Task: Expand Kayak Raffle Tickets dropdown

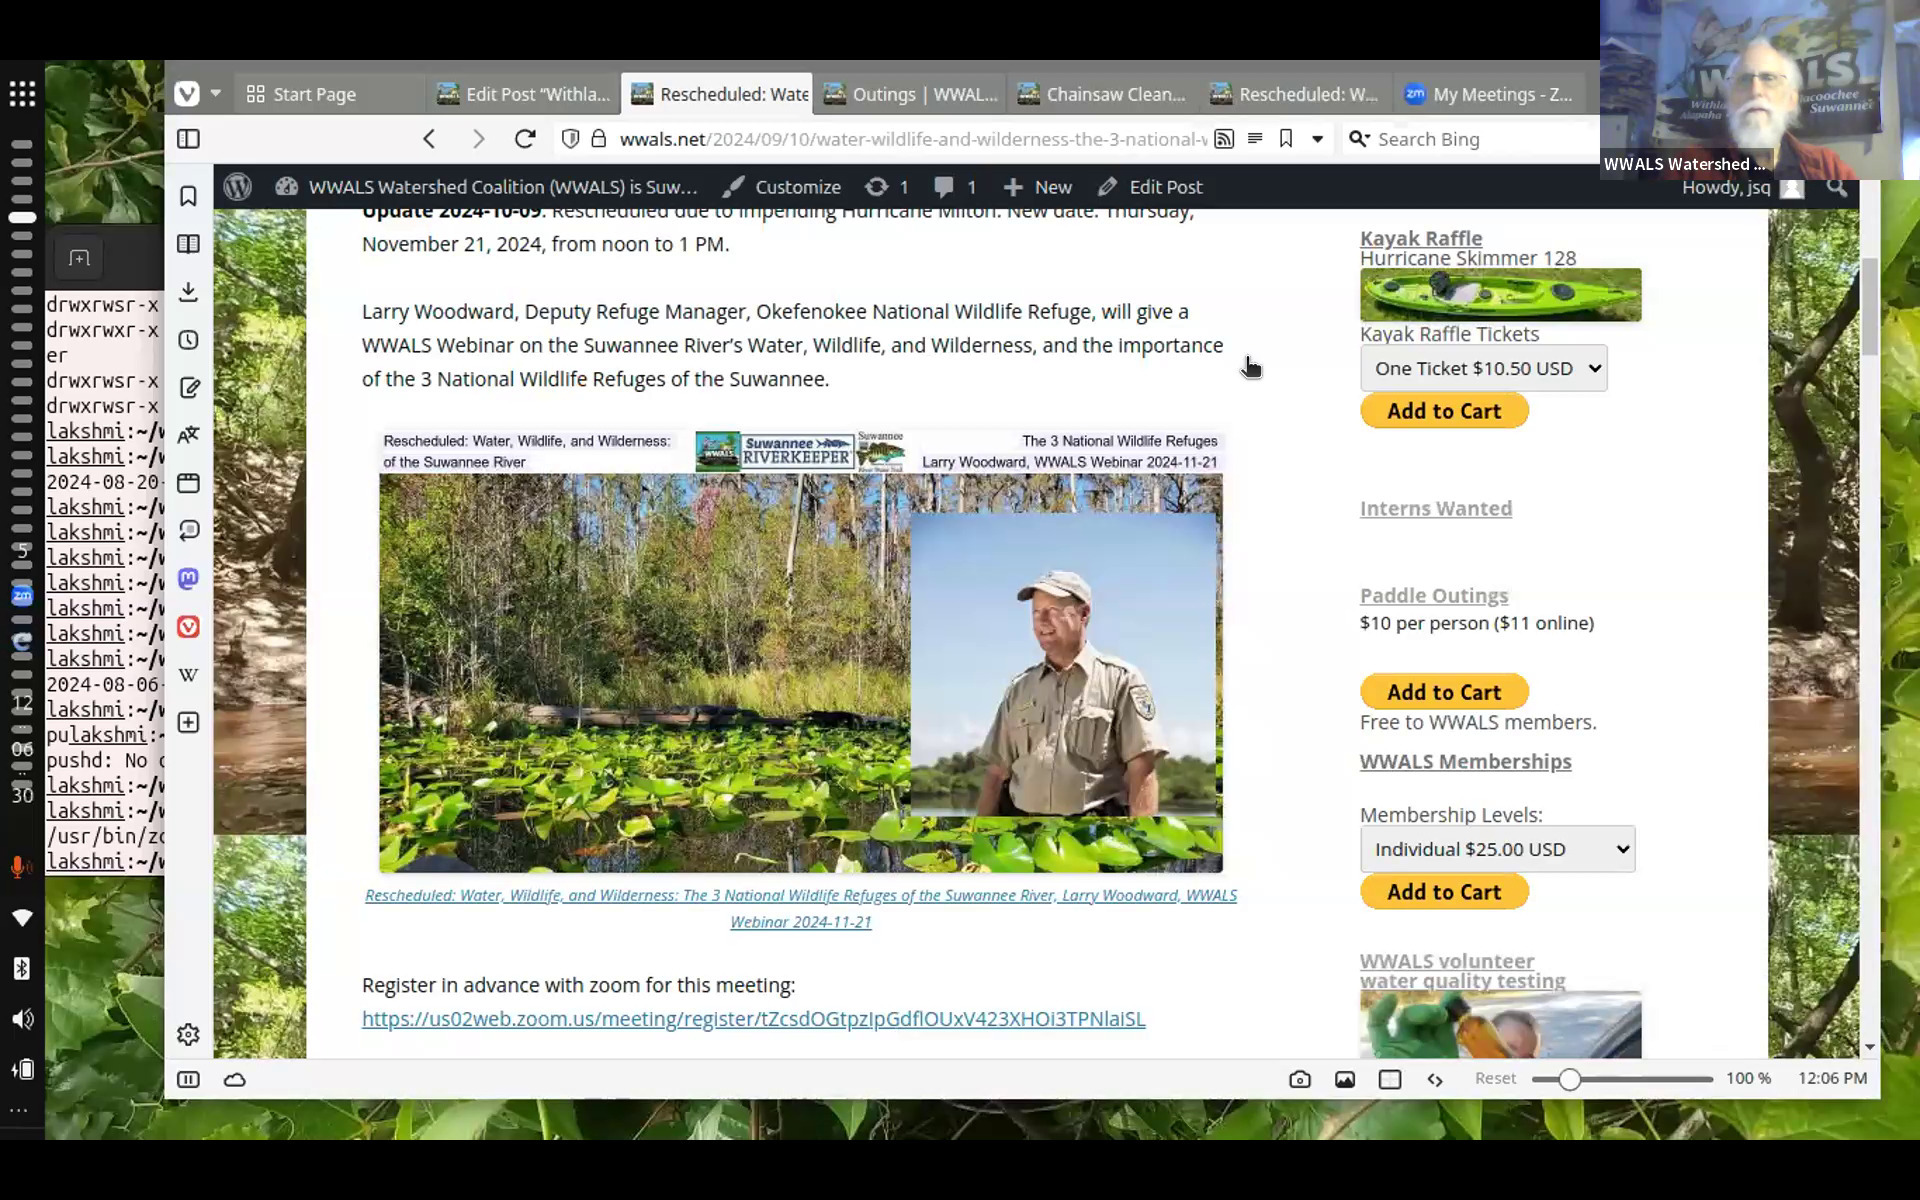Action: 1483,368
